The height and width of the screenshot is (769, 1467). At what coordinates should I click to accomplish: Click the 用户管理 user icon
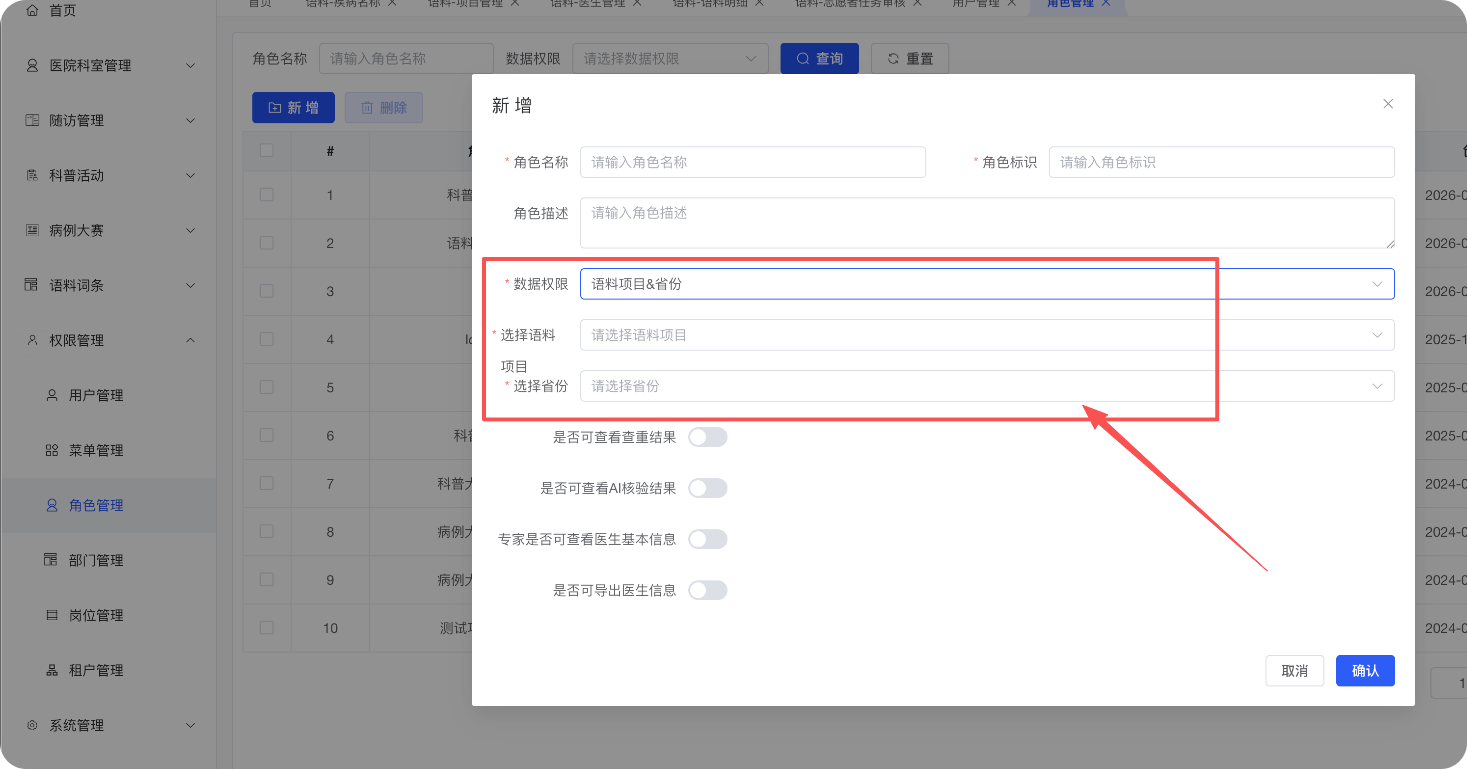pos(52,395)
